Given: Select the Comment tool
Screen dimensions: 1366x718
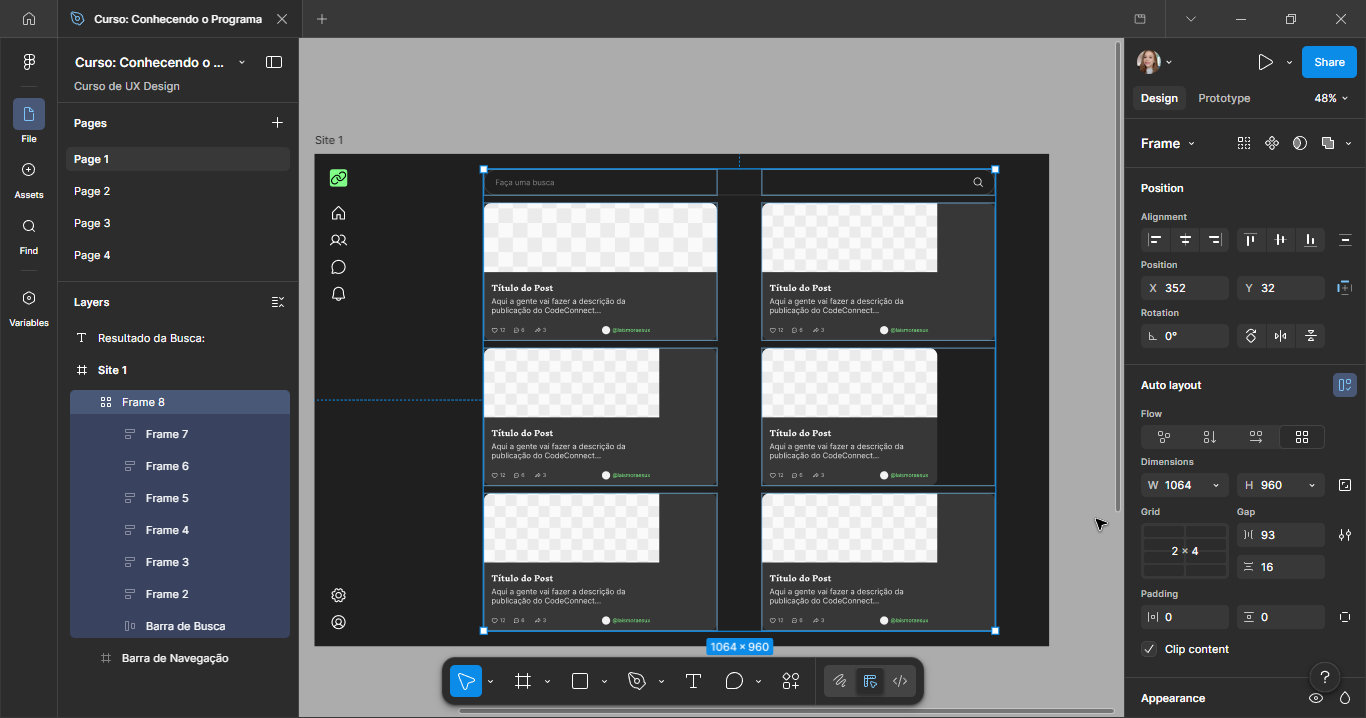Looking at the screenshot, I should tap(734, 681).
